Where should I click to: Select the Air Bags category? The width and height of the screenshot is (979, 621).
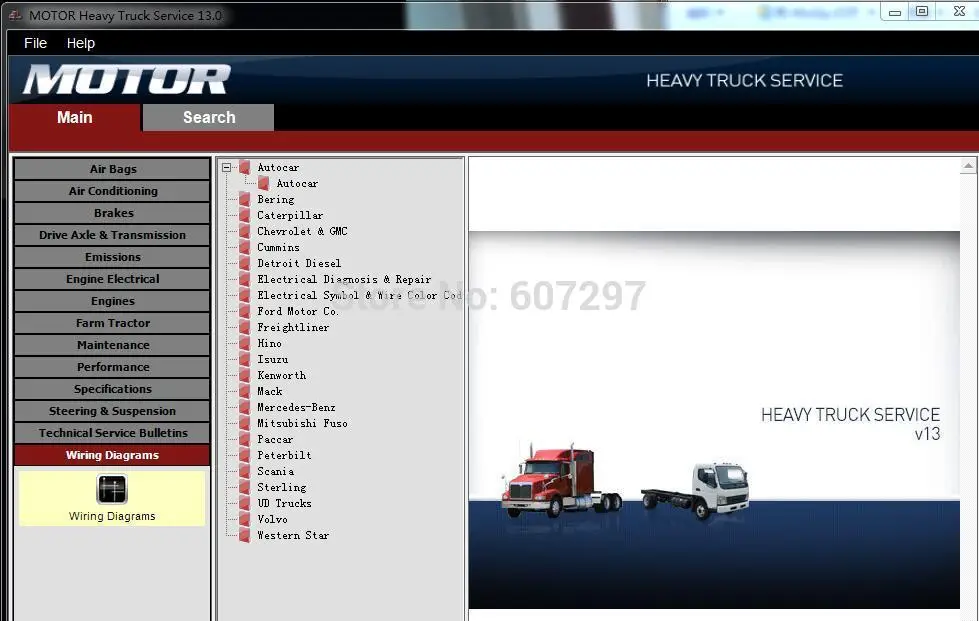pos(112,169)
